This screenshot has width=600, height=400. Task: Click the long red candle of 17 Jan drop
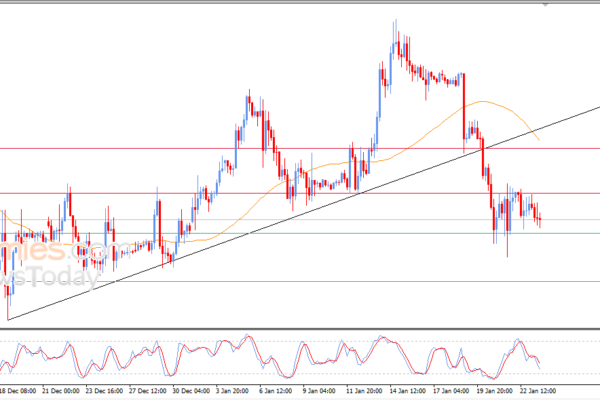[464, 110]
